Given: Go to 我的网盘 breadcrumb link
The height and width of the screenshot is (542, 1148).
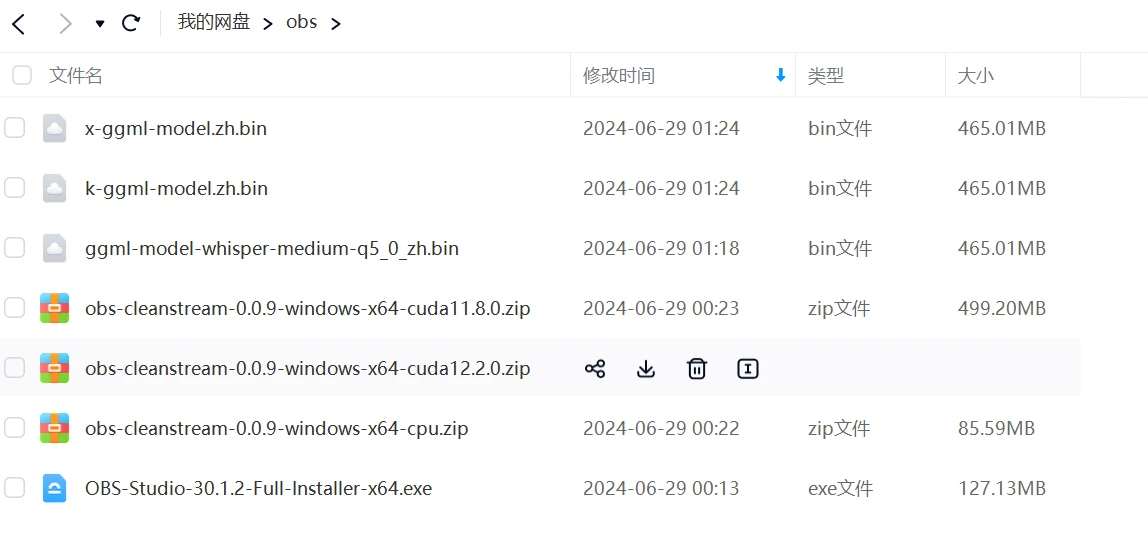Looking at the screenshot, I should [x=214, y=22].
